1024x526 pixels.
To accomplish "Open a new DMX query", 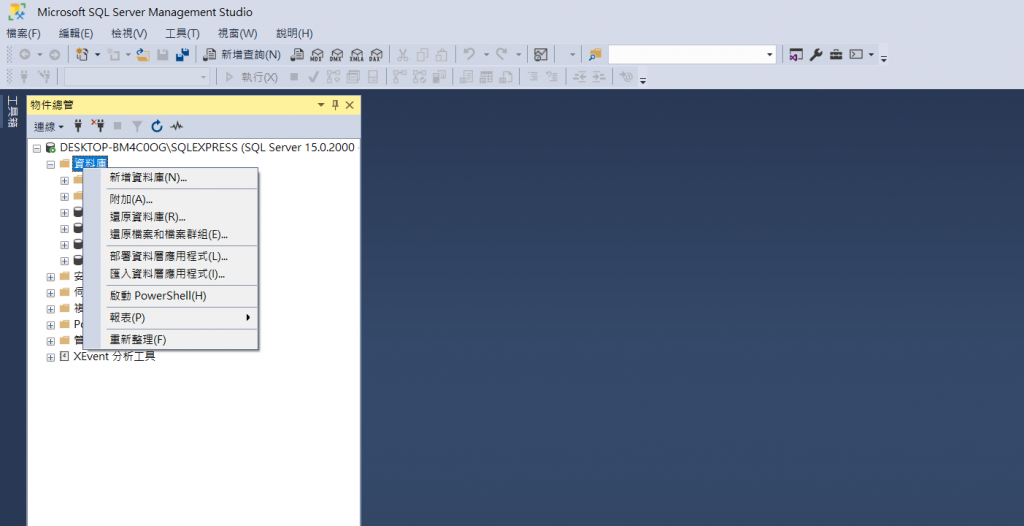I will point(336,55).
